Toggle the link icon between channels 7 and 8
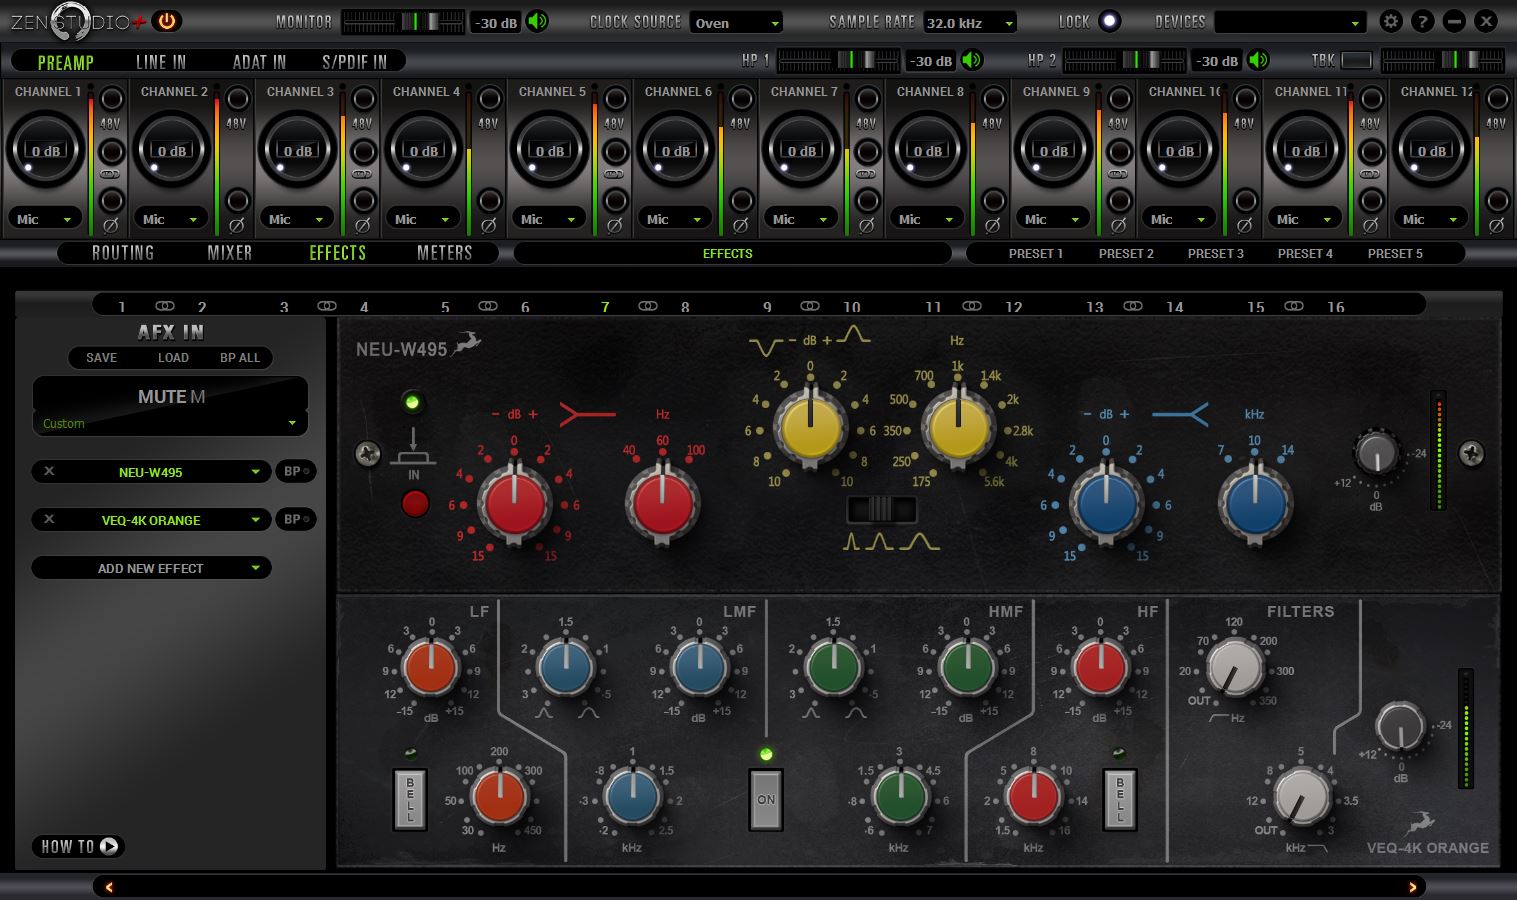This screenshot has height=900, width=1517. [648, 306]
